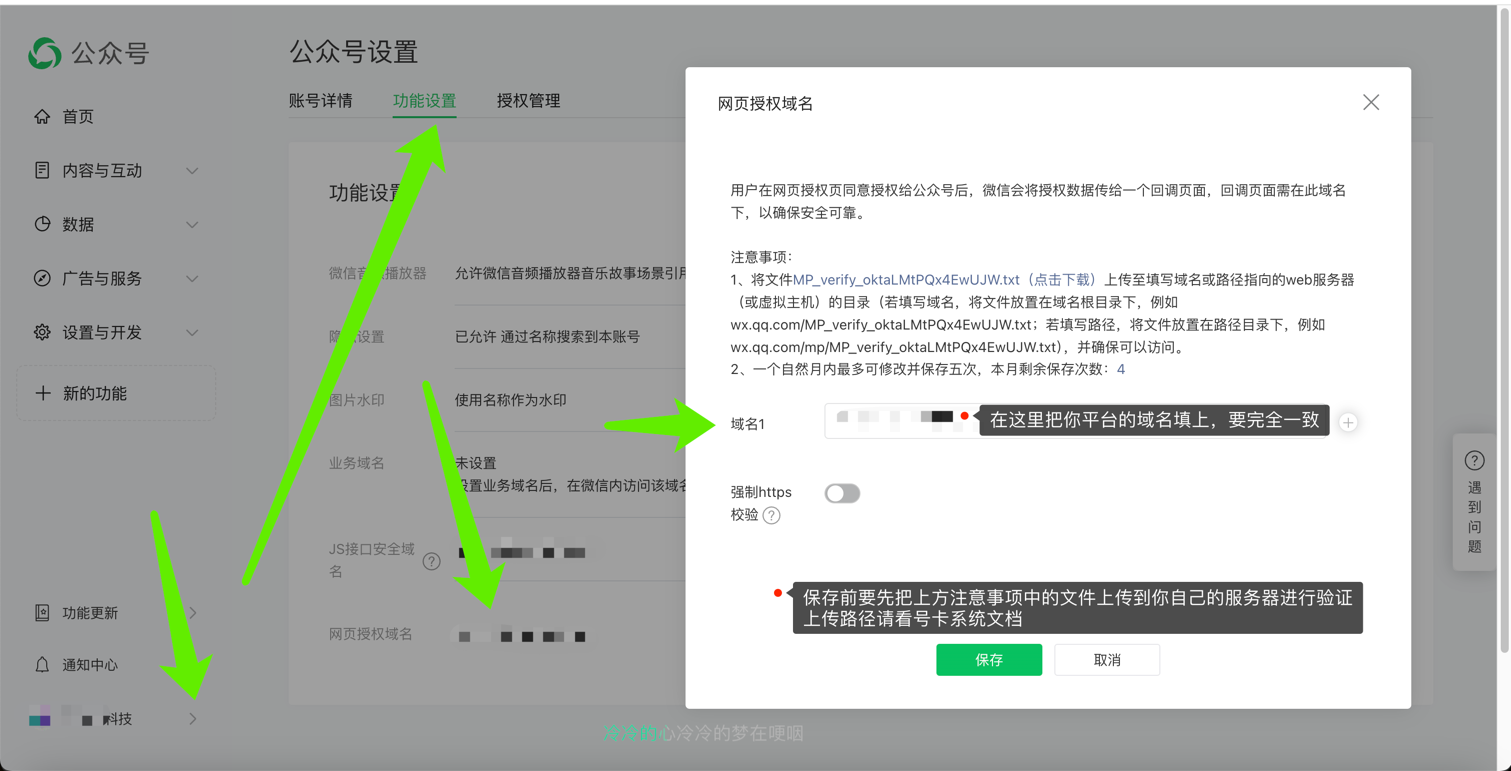Viewport: 1511px width, 771px height.
Task: Click the help icon next to JS接口安全域名
Action: click(431, 561)
